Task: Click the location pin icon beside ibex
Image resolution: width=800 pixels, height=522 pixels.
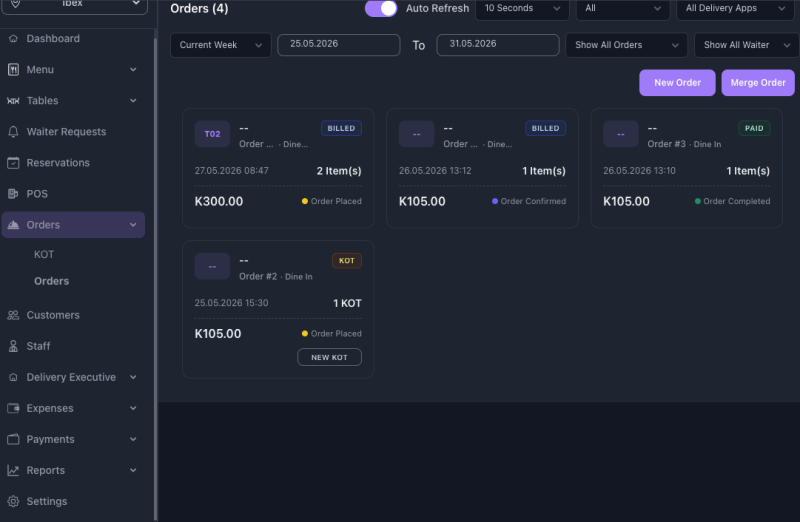Action: coord(16,3)
